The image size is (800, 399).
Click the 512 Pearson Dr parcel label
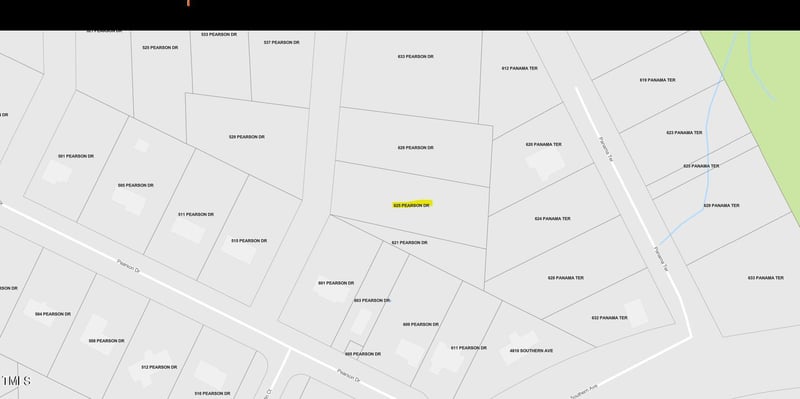[x=159, y=367]
